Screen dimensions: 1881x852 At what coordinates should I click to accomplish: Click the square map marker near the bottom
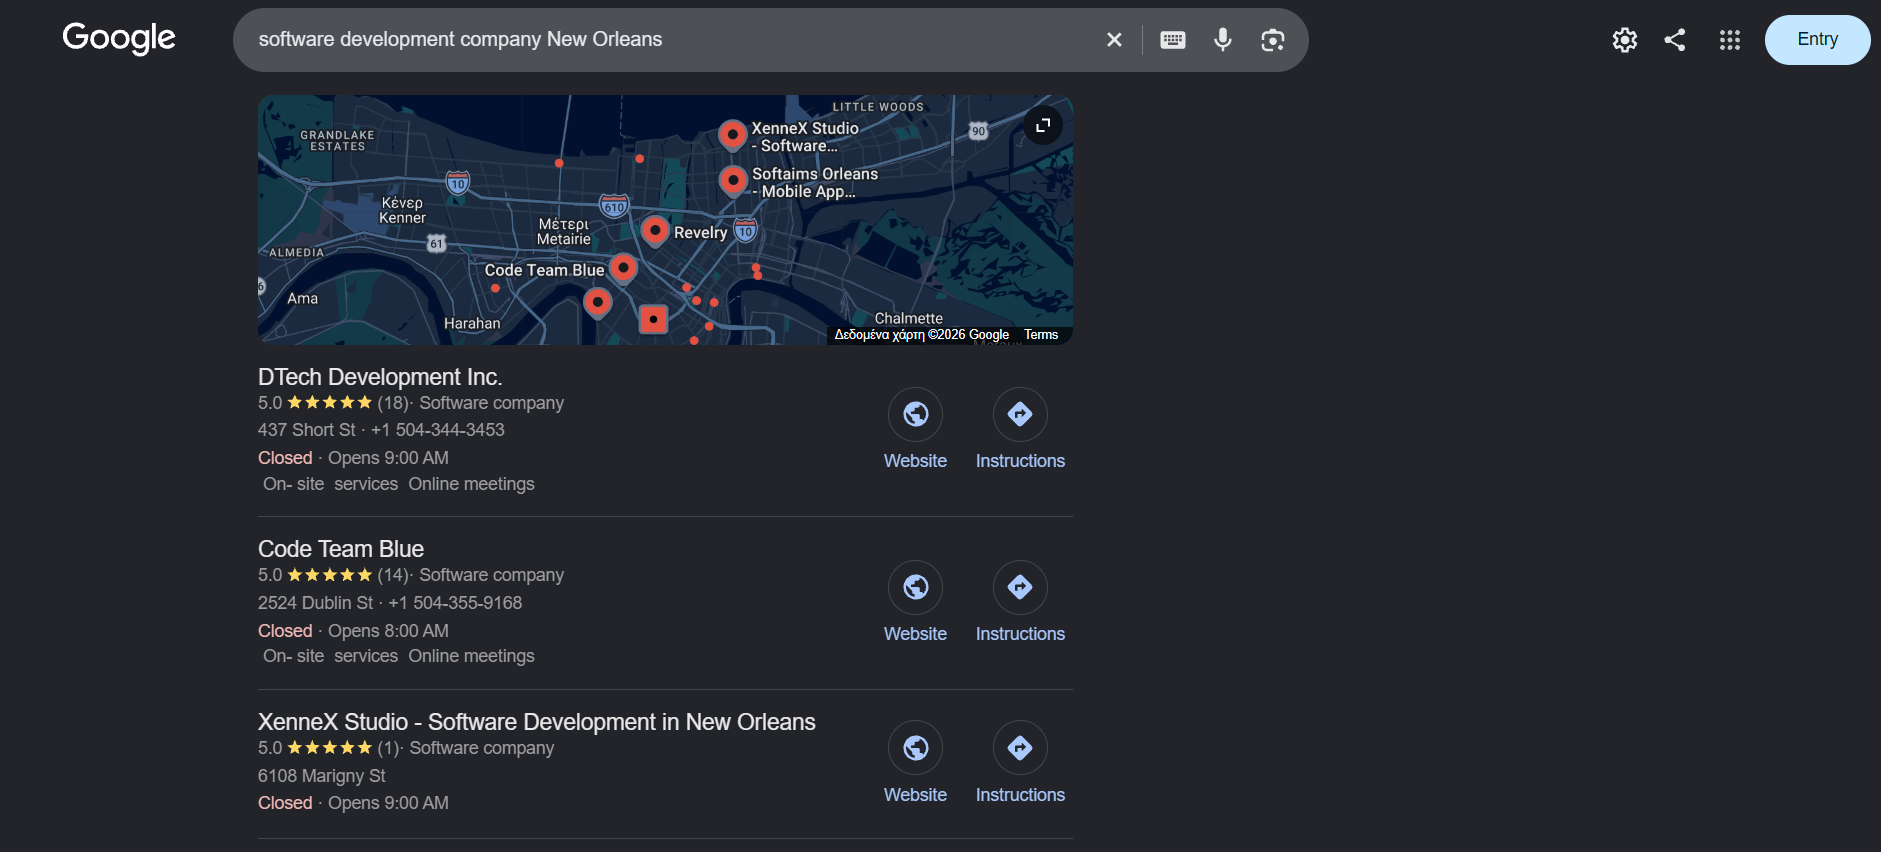click(x=653, y=319)
